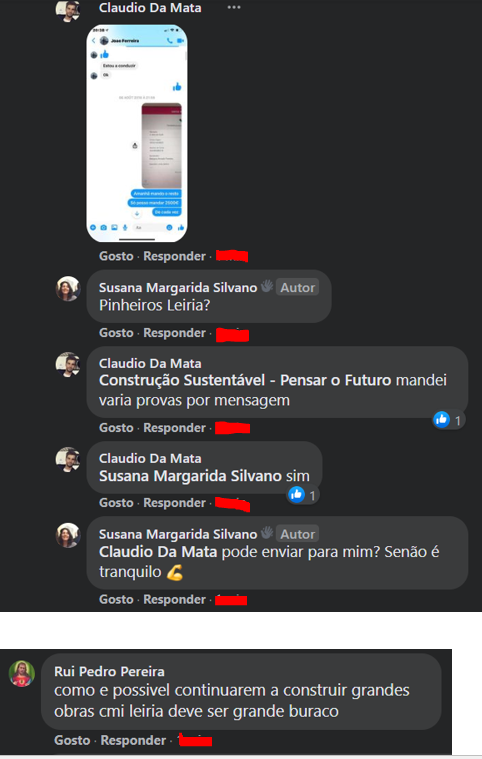Click the Autor badge on 'Pinheiros Leiria?' comment
The image size is (482, 759).
point(298,288)
